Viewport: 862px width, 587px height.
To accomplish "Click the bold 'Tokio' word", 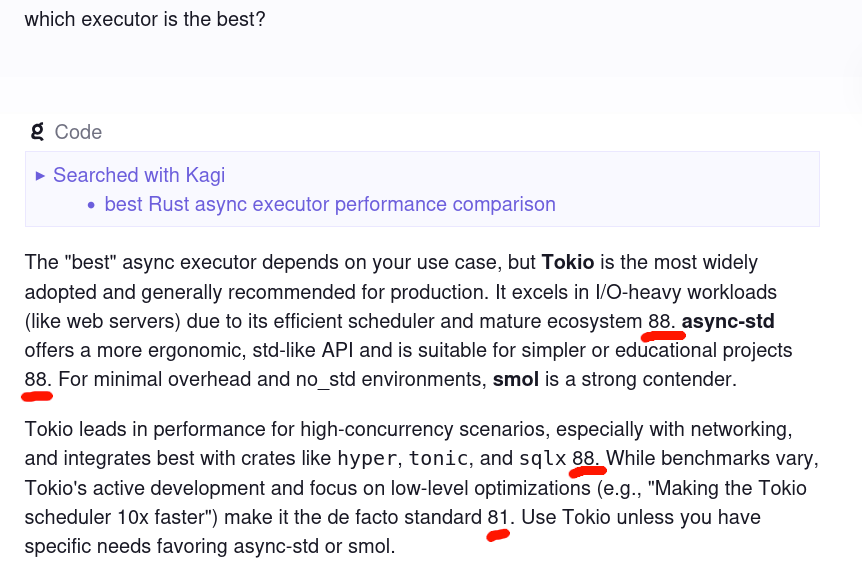I will 568,263.
